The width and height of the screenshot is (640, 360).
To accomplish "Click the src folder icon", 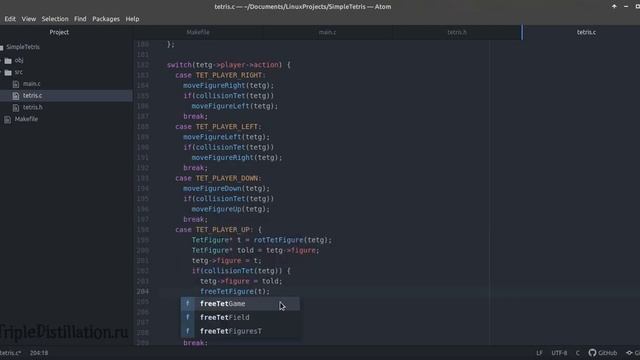I will [x=8, y=73].
